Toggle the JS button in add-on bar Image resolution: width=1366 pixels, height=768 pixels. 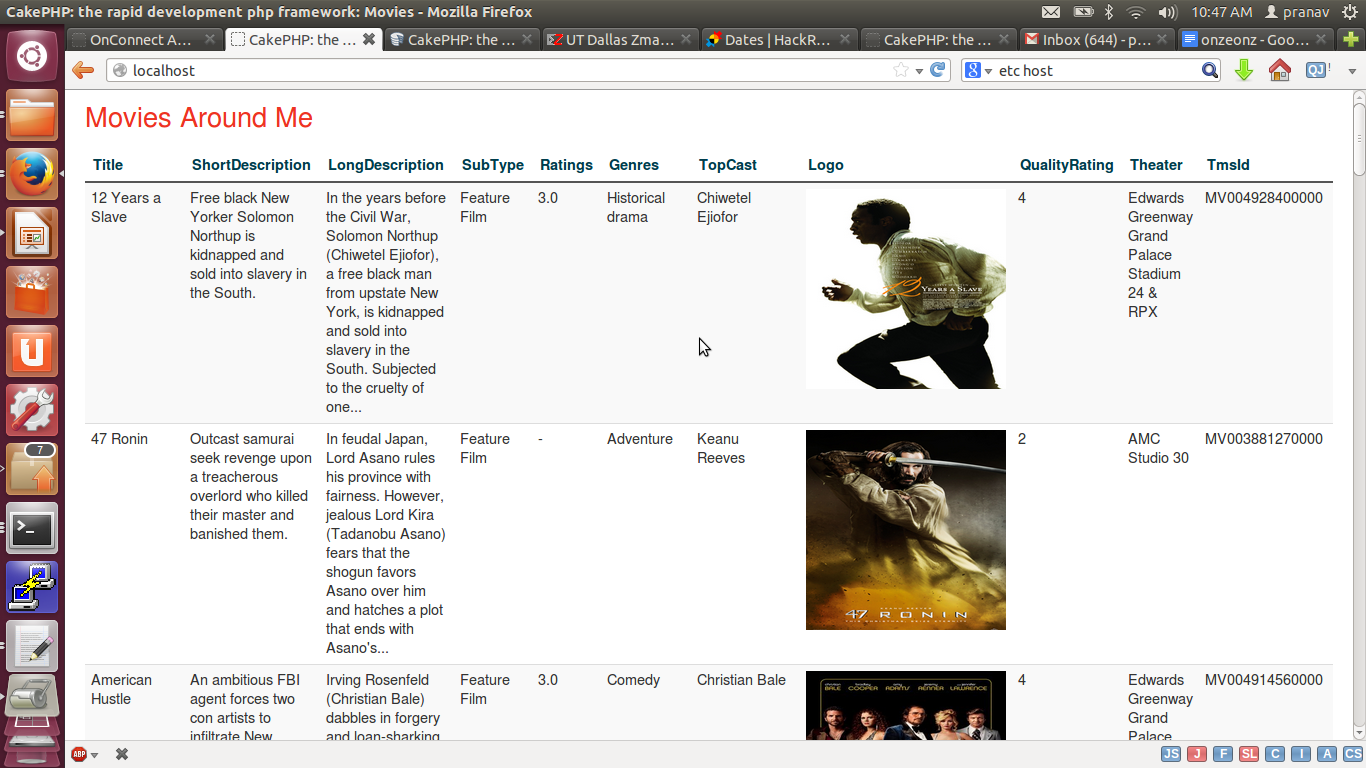tap(1171, 754)
